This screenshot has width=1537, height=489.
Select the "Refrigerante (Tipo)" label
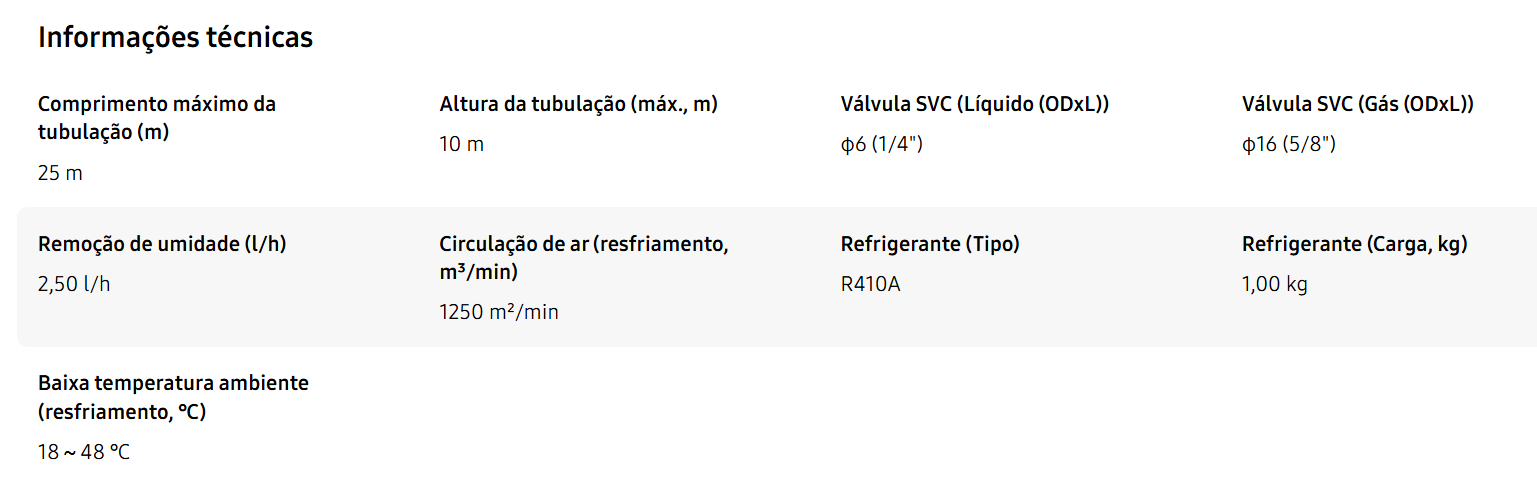click(930, 244)
